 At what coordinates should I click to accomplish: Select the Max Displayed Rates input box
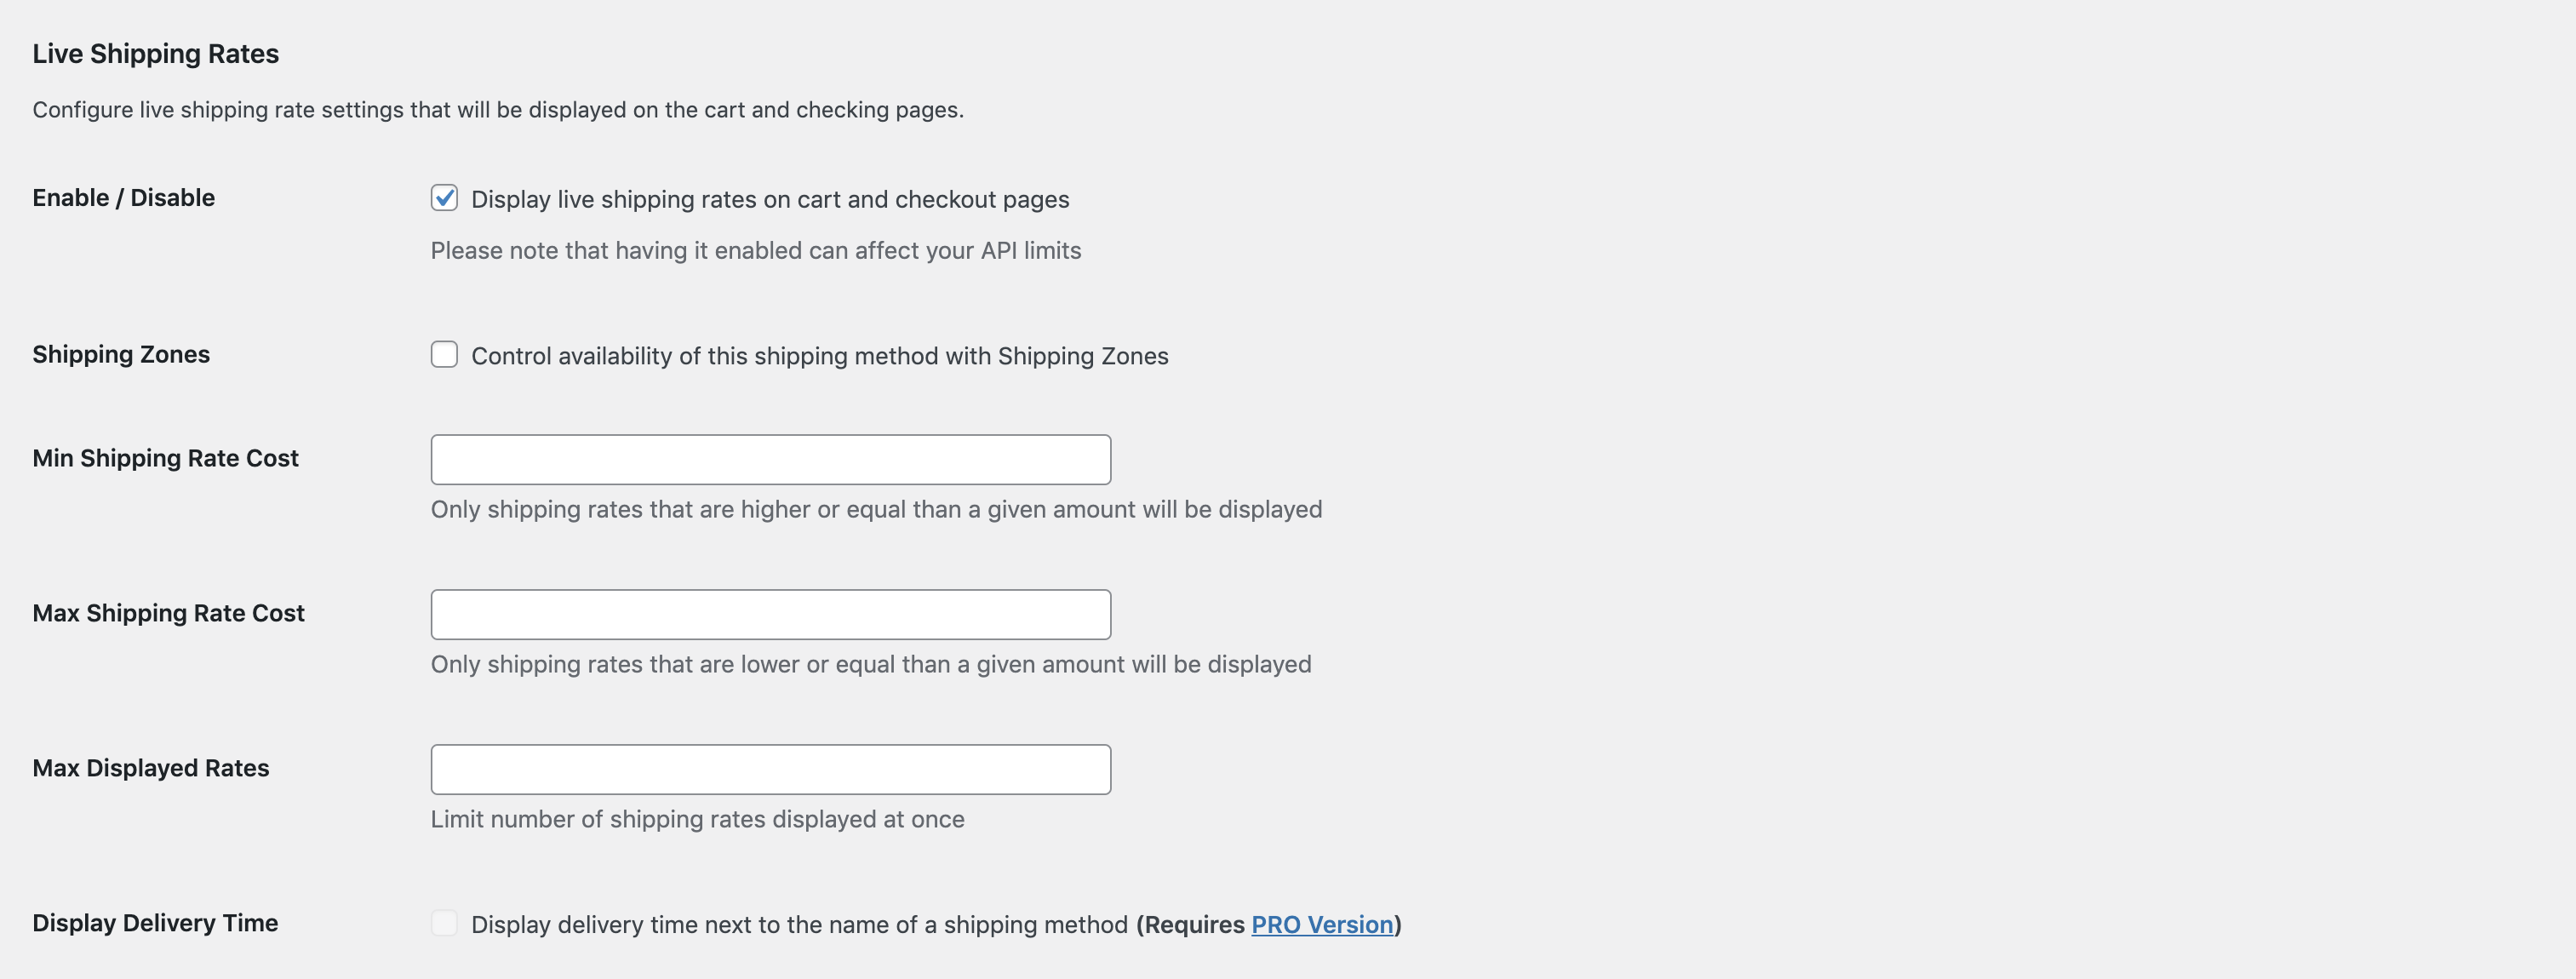click(x=771, y=769)
